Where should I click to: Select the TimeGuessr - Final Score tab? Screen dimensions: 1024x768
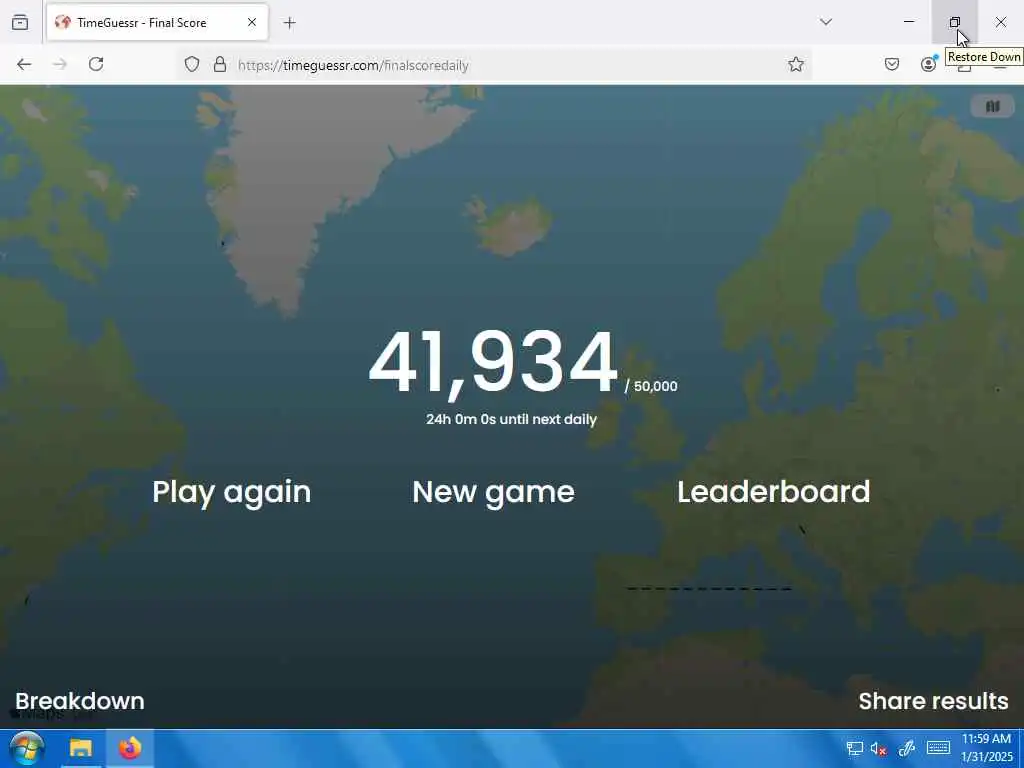pos(157,22)
